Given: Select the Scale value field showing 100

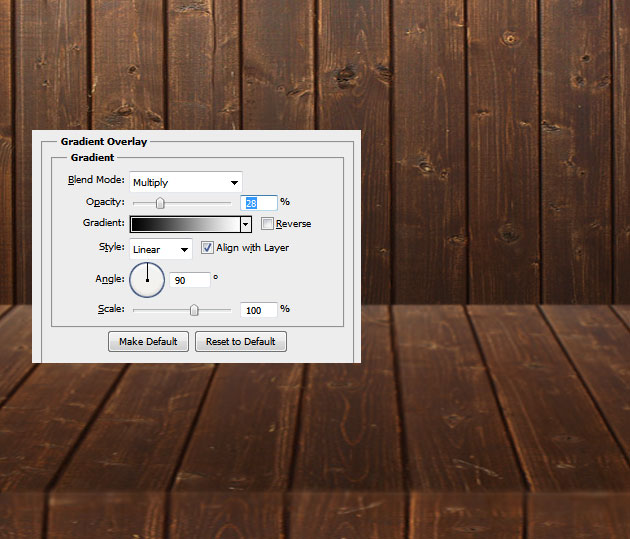Looking at the screenshot, I should click(259, 310).
